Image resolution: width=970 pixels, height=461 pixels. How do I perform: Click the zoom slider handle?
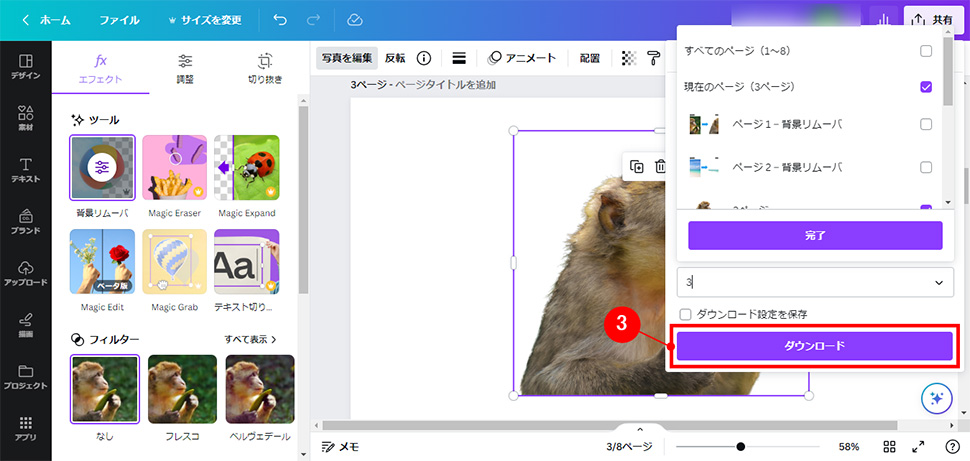point(740,447)
